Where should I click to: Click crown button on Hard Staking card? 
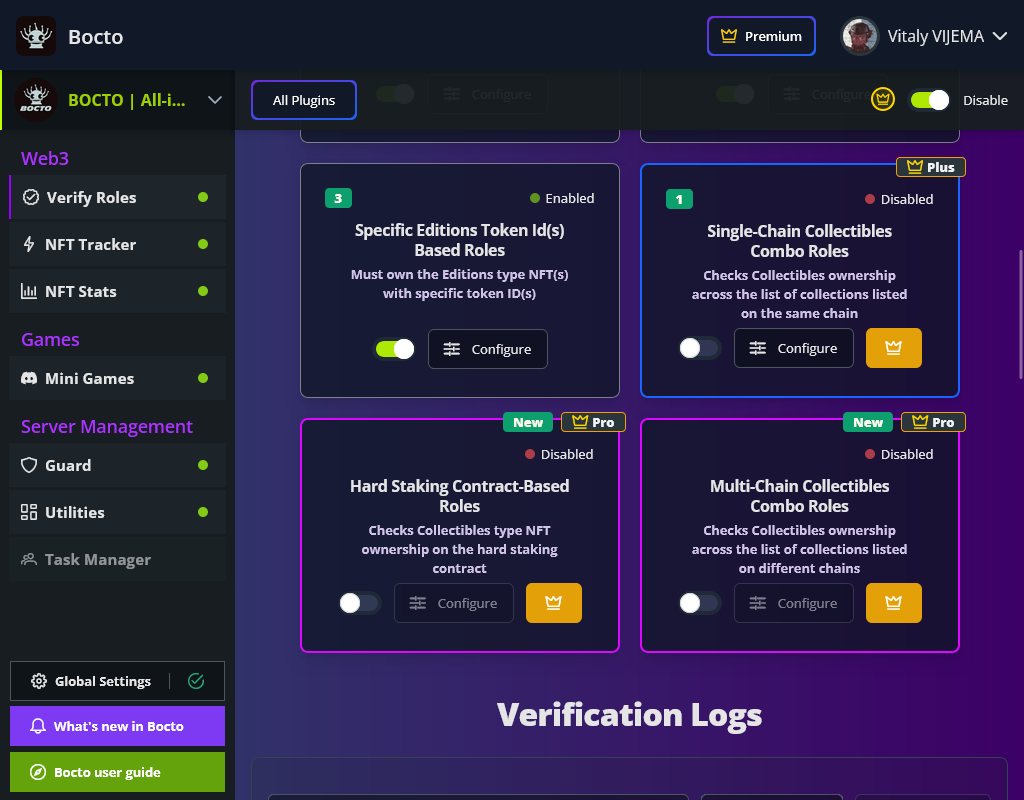pos(554,603)
